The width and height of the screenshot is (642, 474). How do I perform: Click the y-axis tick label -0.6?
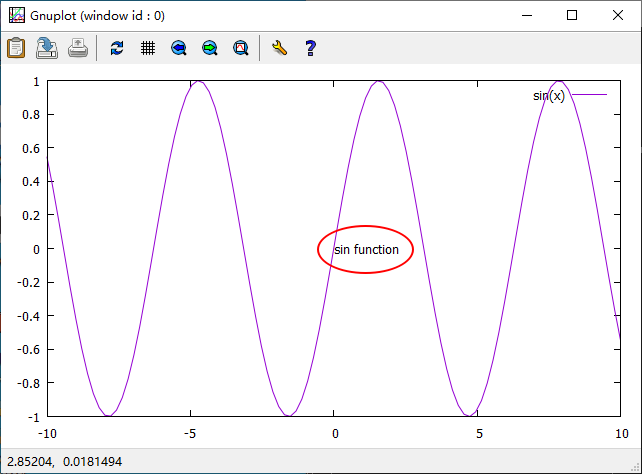pos(29,350)
